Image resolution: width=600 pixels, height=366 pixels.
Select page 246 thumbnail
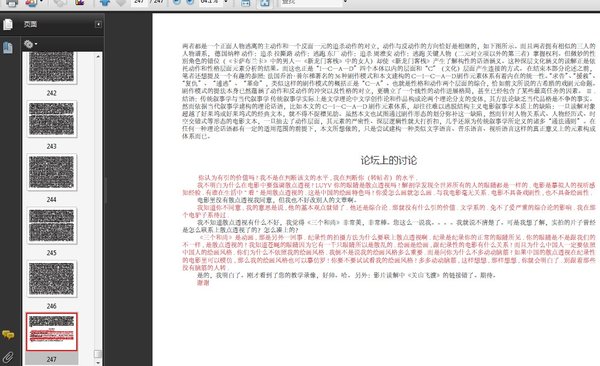[52, 279]
